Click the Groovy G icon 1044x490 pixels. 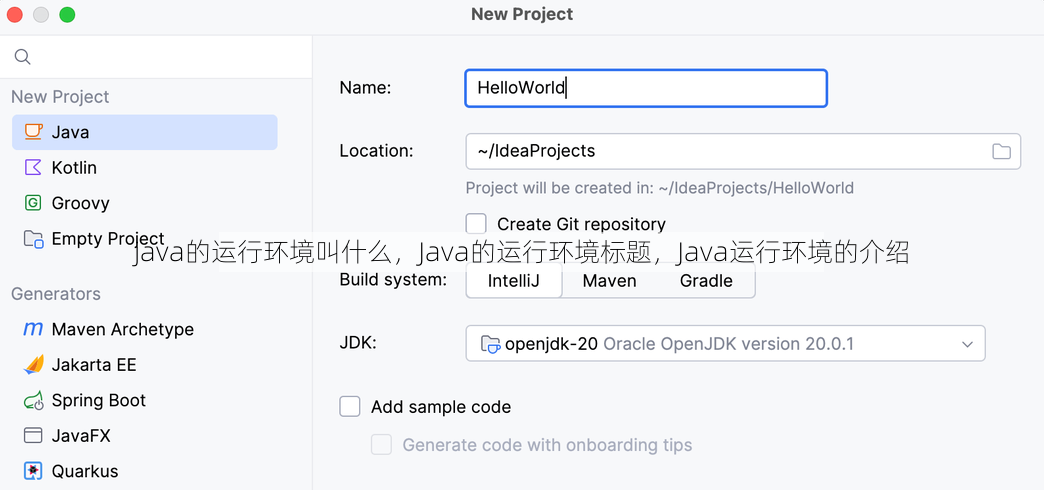click(33, 203)
